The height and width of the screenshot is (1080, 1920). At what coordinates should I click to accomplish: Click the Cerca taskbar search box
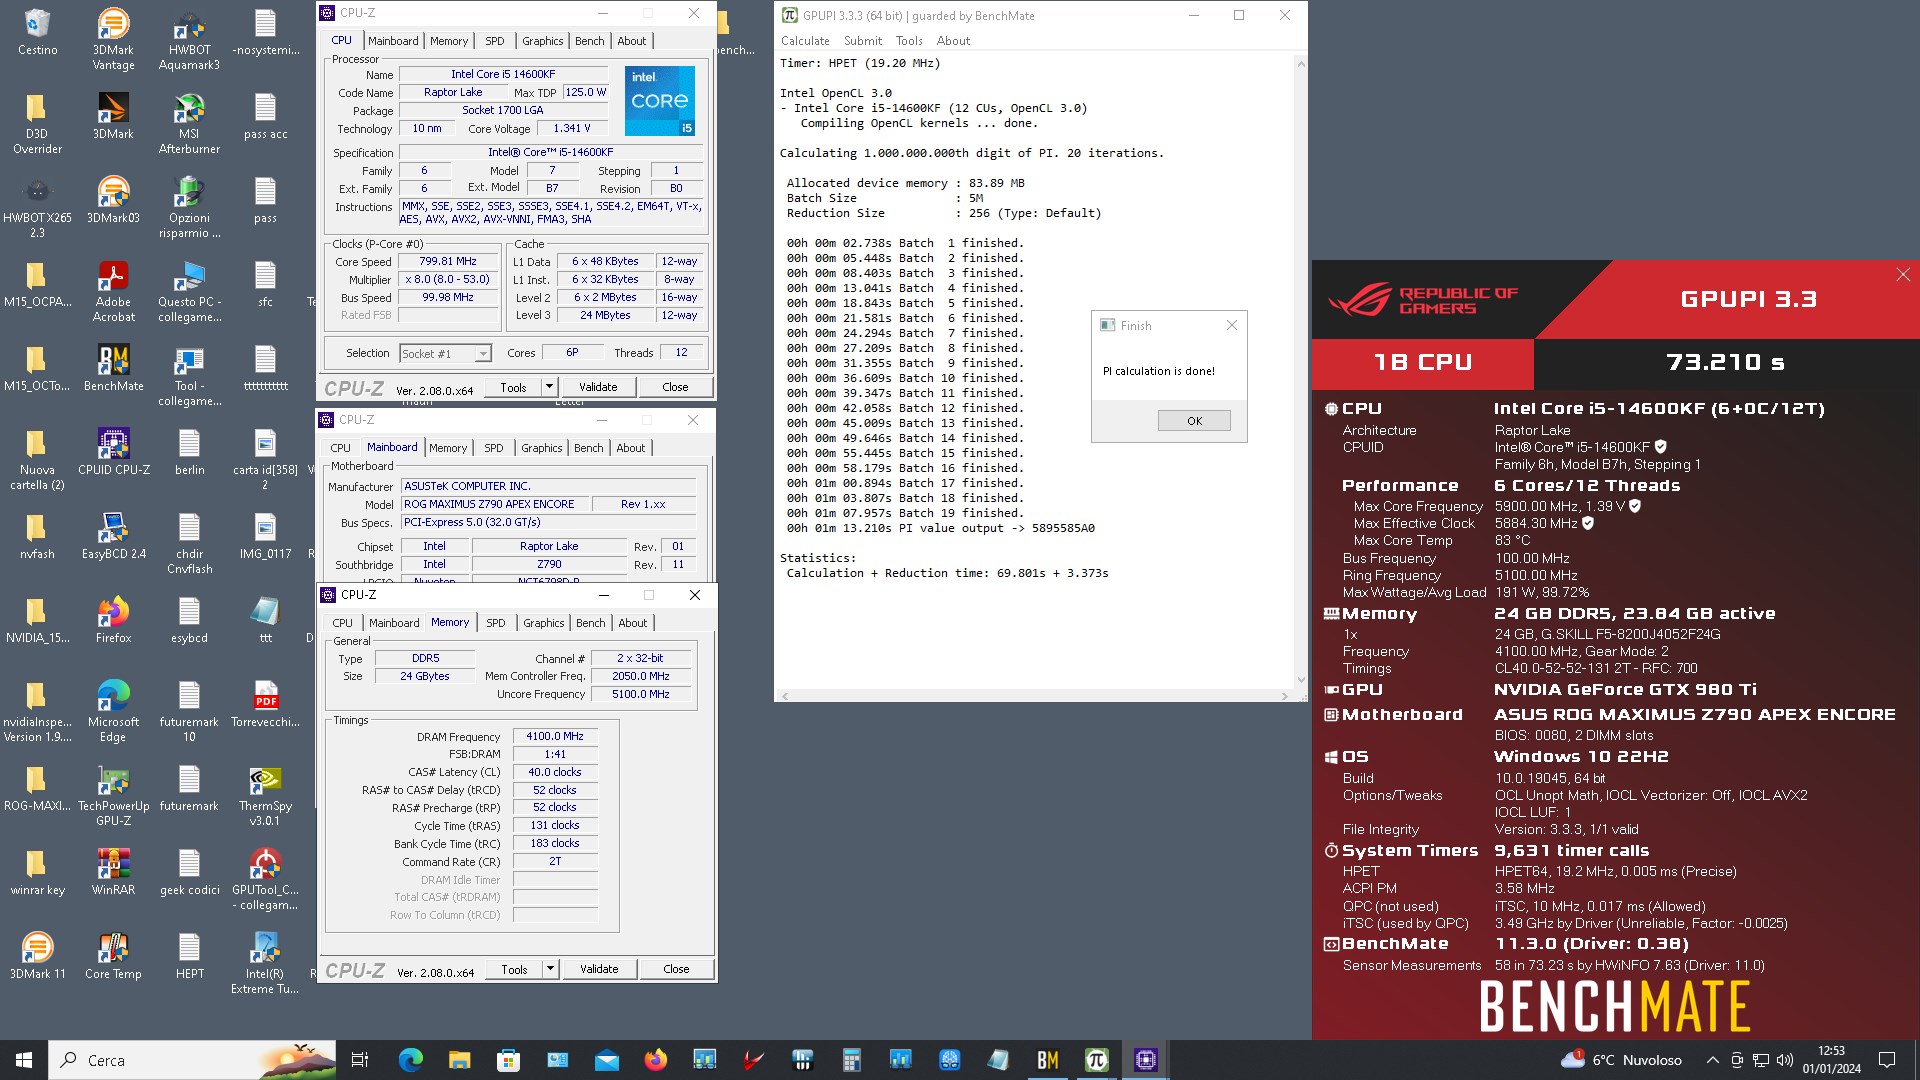[x=193, y=1060]
